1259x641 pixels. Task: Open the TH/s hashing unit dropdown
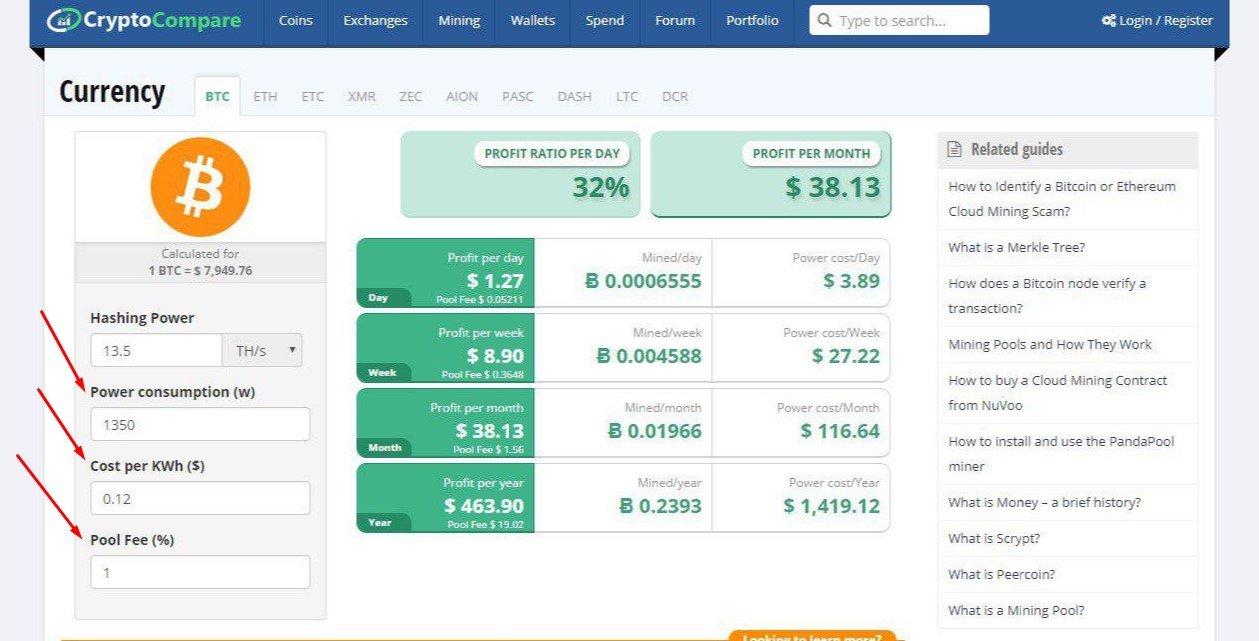click(x=262, y=350)
